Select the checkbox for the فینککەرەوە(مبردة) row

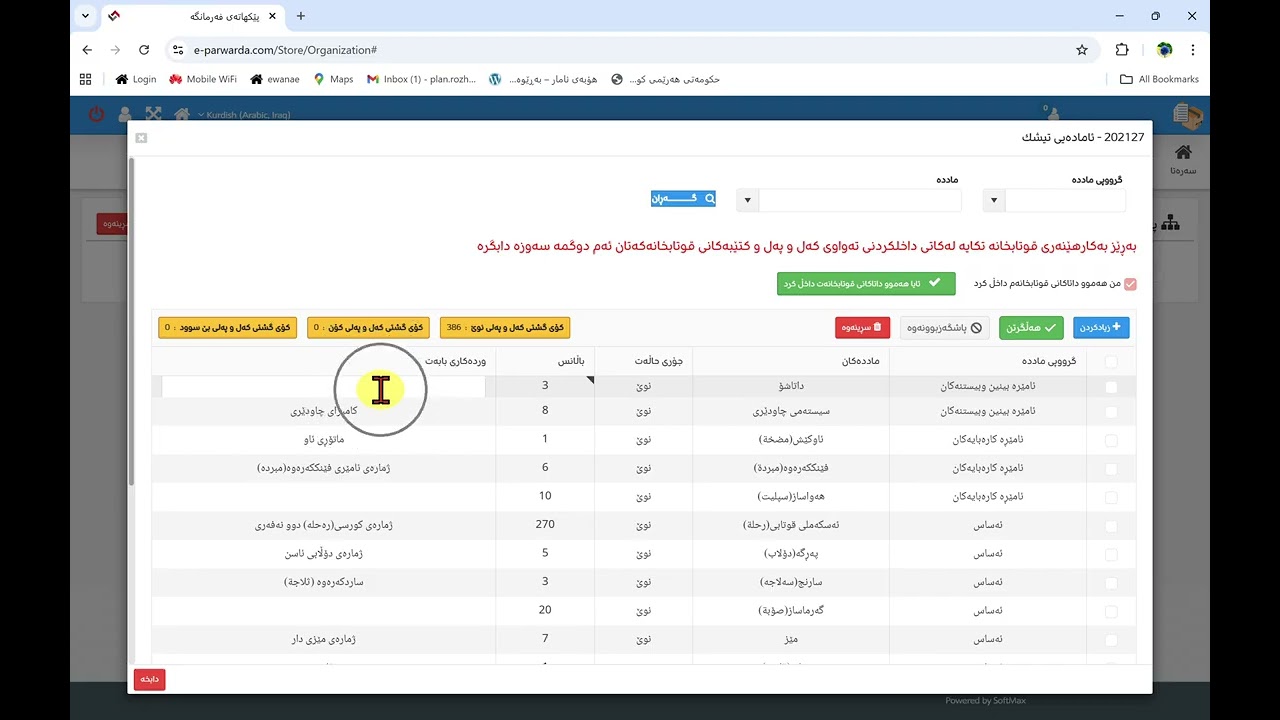1111,468
